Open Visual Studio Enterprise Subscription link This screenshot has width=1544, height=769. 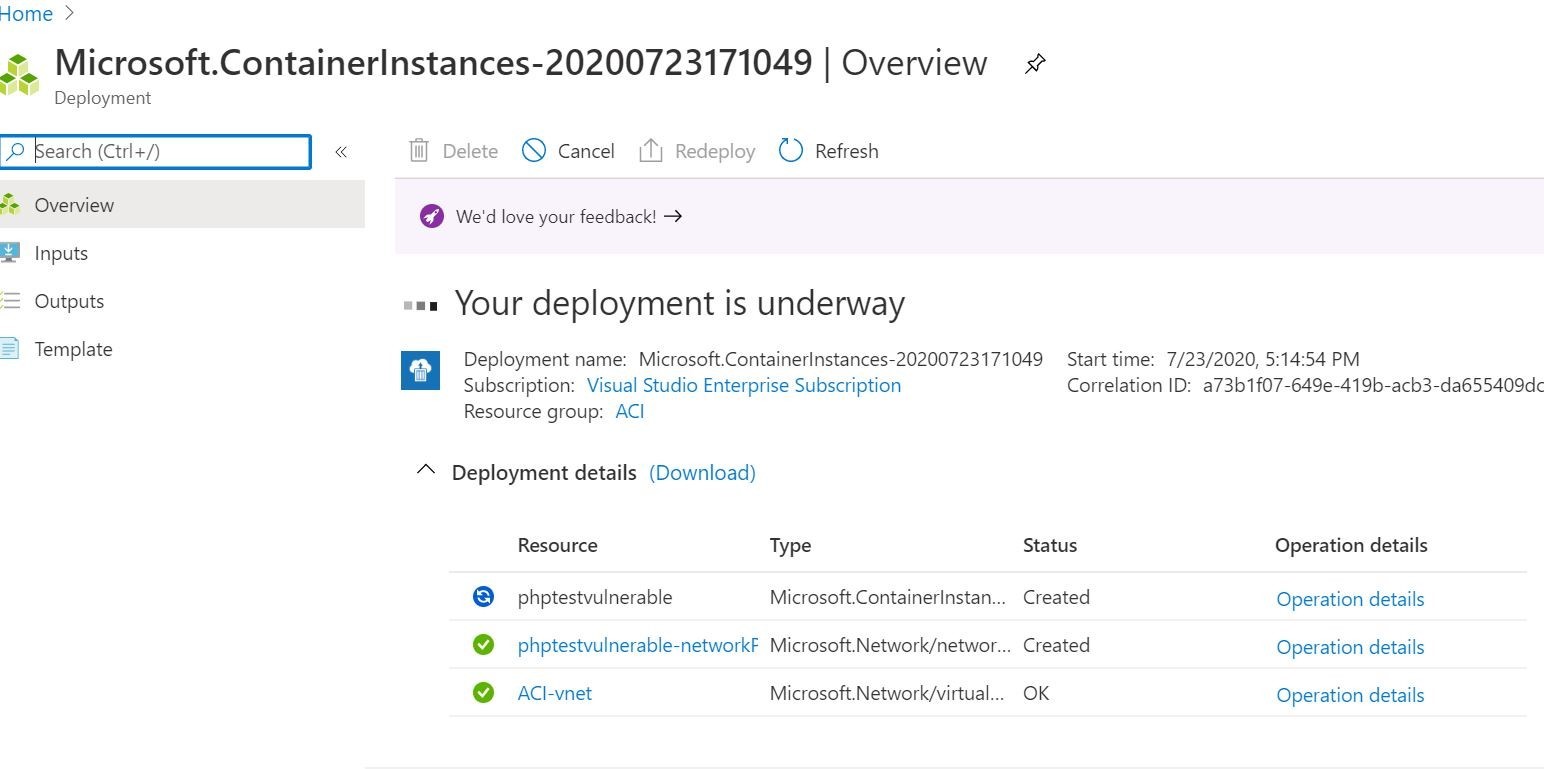coord(743,385)
